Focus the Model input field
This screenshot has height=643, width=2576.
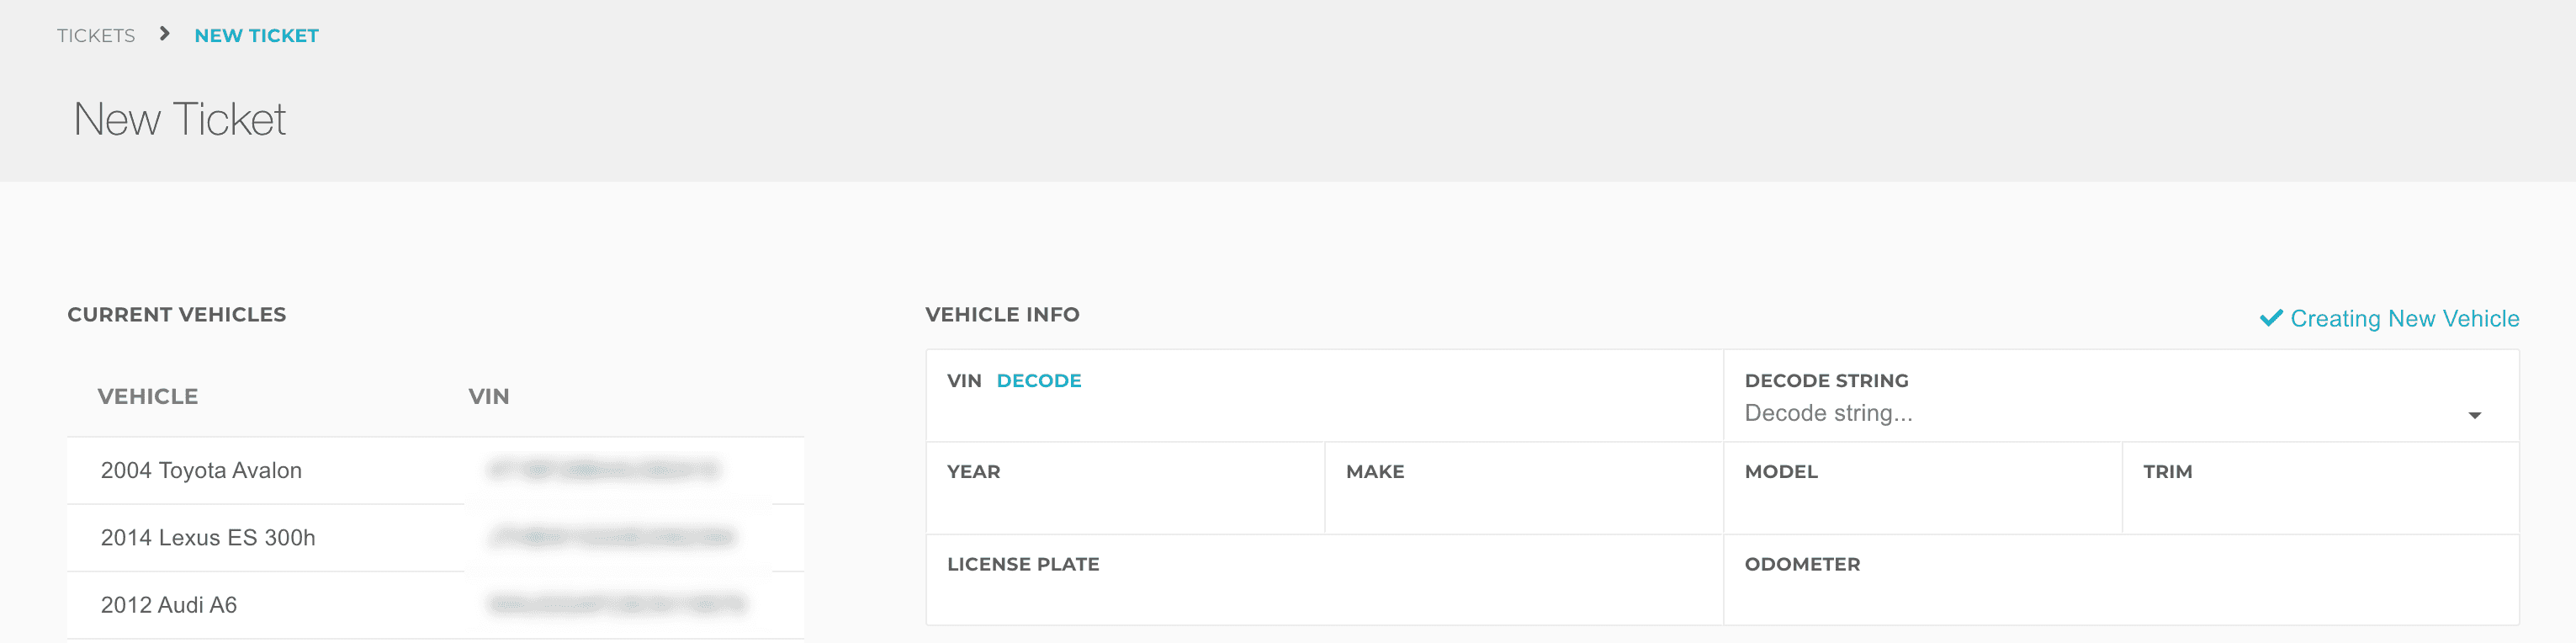click(1921, 505)
